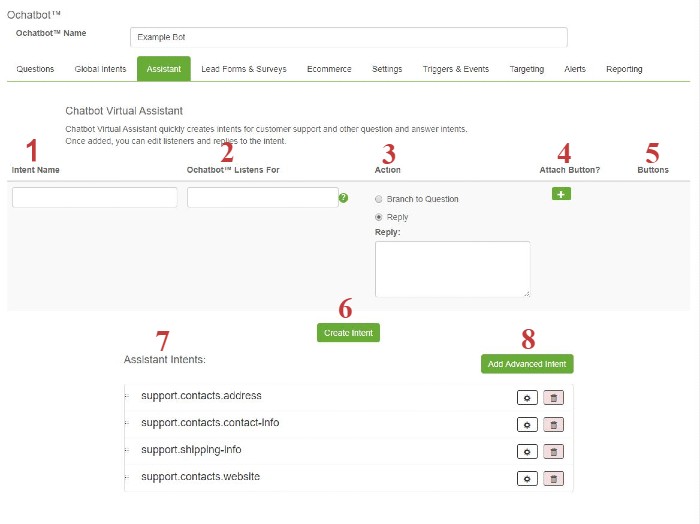Screen dimensions: 700x524
Task: Click the Add Advanced Intent button
Action: click(x=527, y=364)
